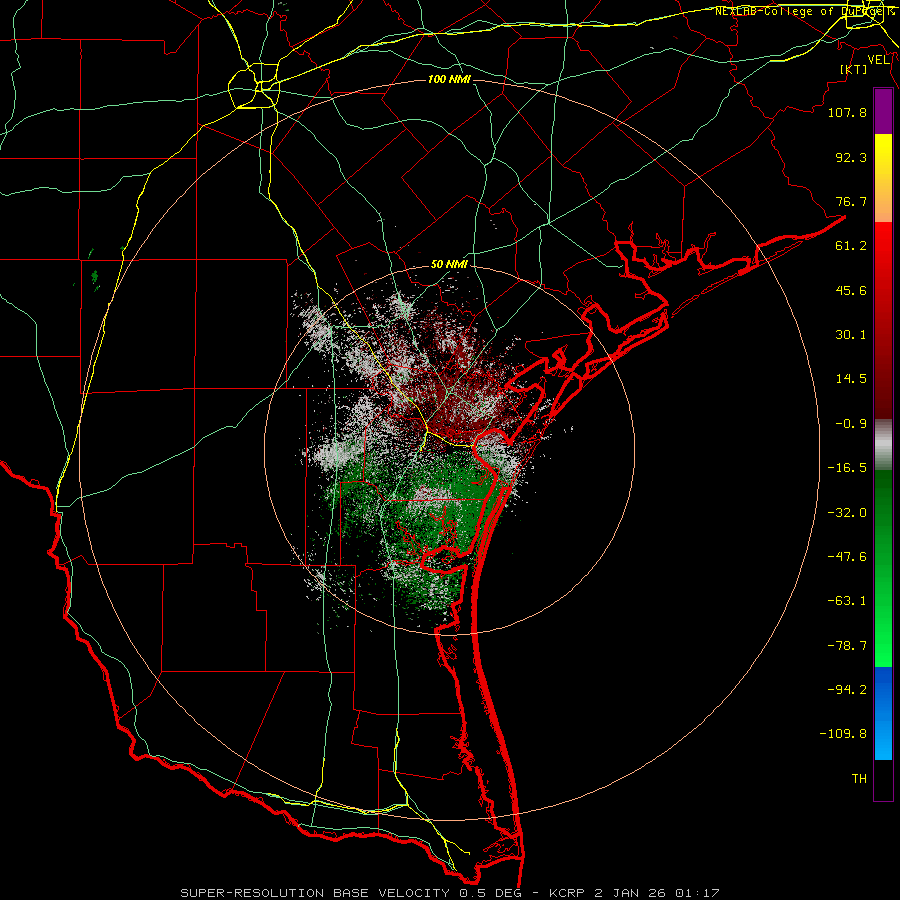Select the "45.6" velocity scale value
This screenshot has width=900, height=900.
click(x=851, y=290)
